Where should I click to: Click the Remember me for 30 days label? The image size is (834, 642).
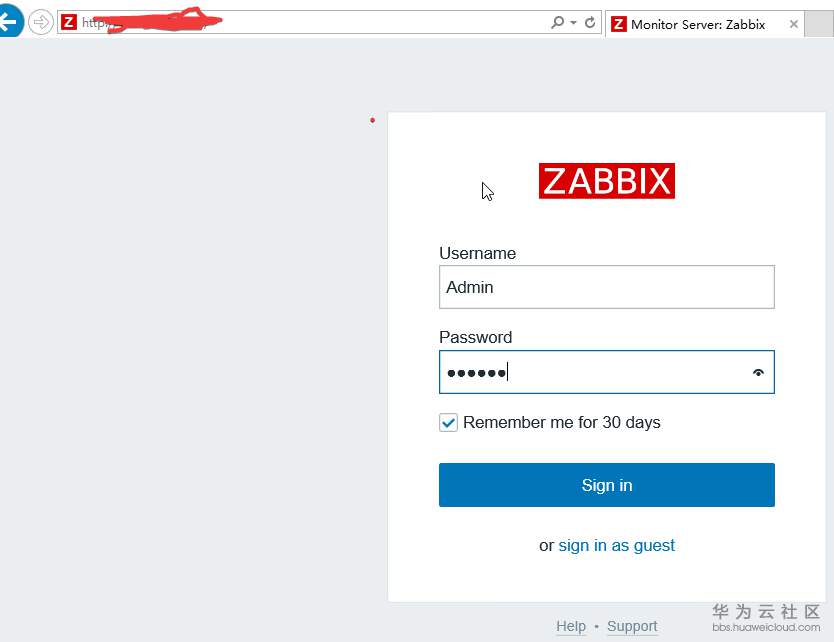point(562,422)
